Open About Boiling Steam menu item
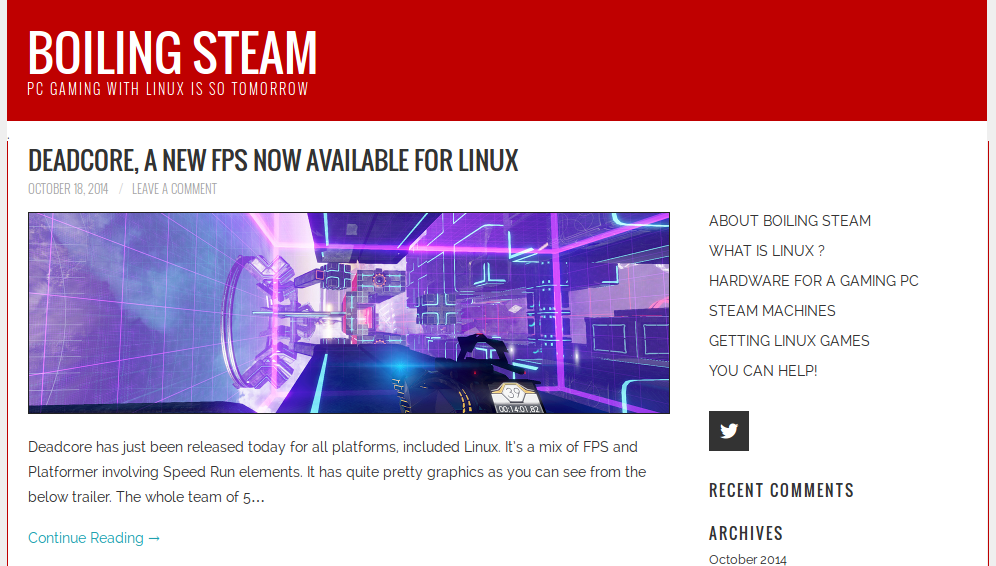The width and height of the screenshot is (996, 566). [789, 221]
